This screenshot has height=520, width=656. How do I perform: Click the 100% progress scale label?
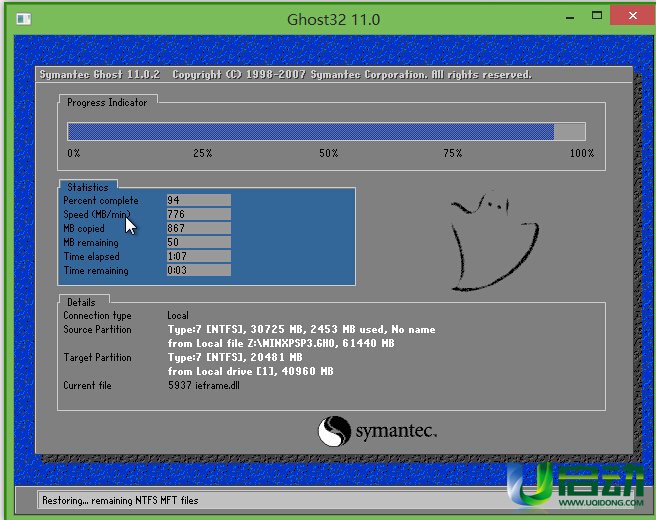pos(582,153)
